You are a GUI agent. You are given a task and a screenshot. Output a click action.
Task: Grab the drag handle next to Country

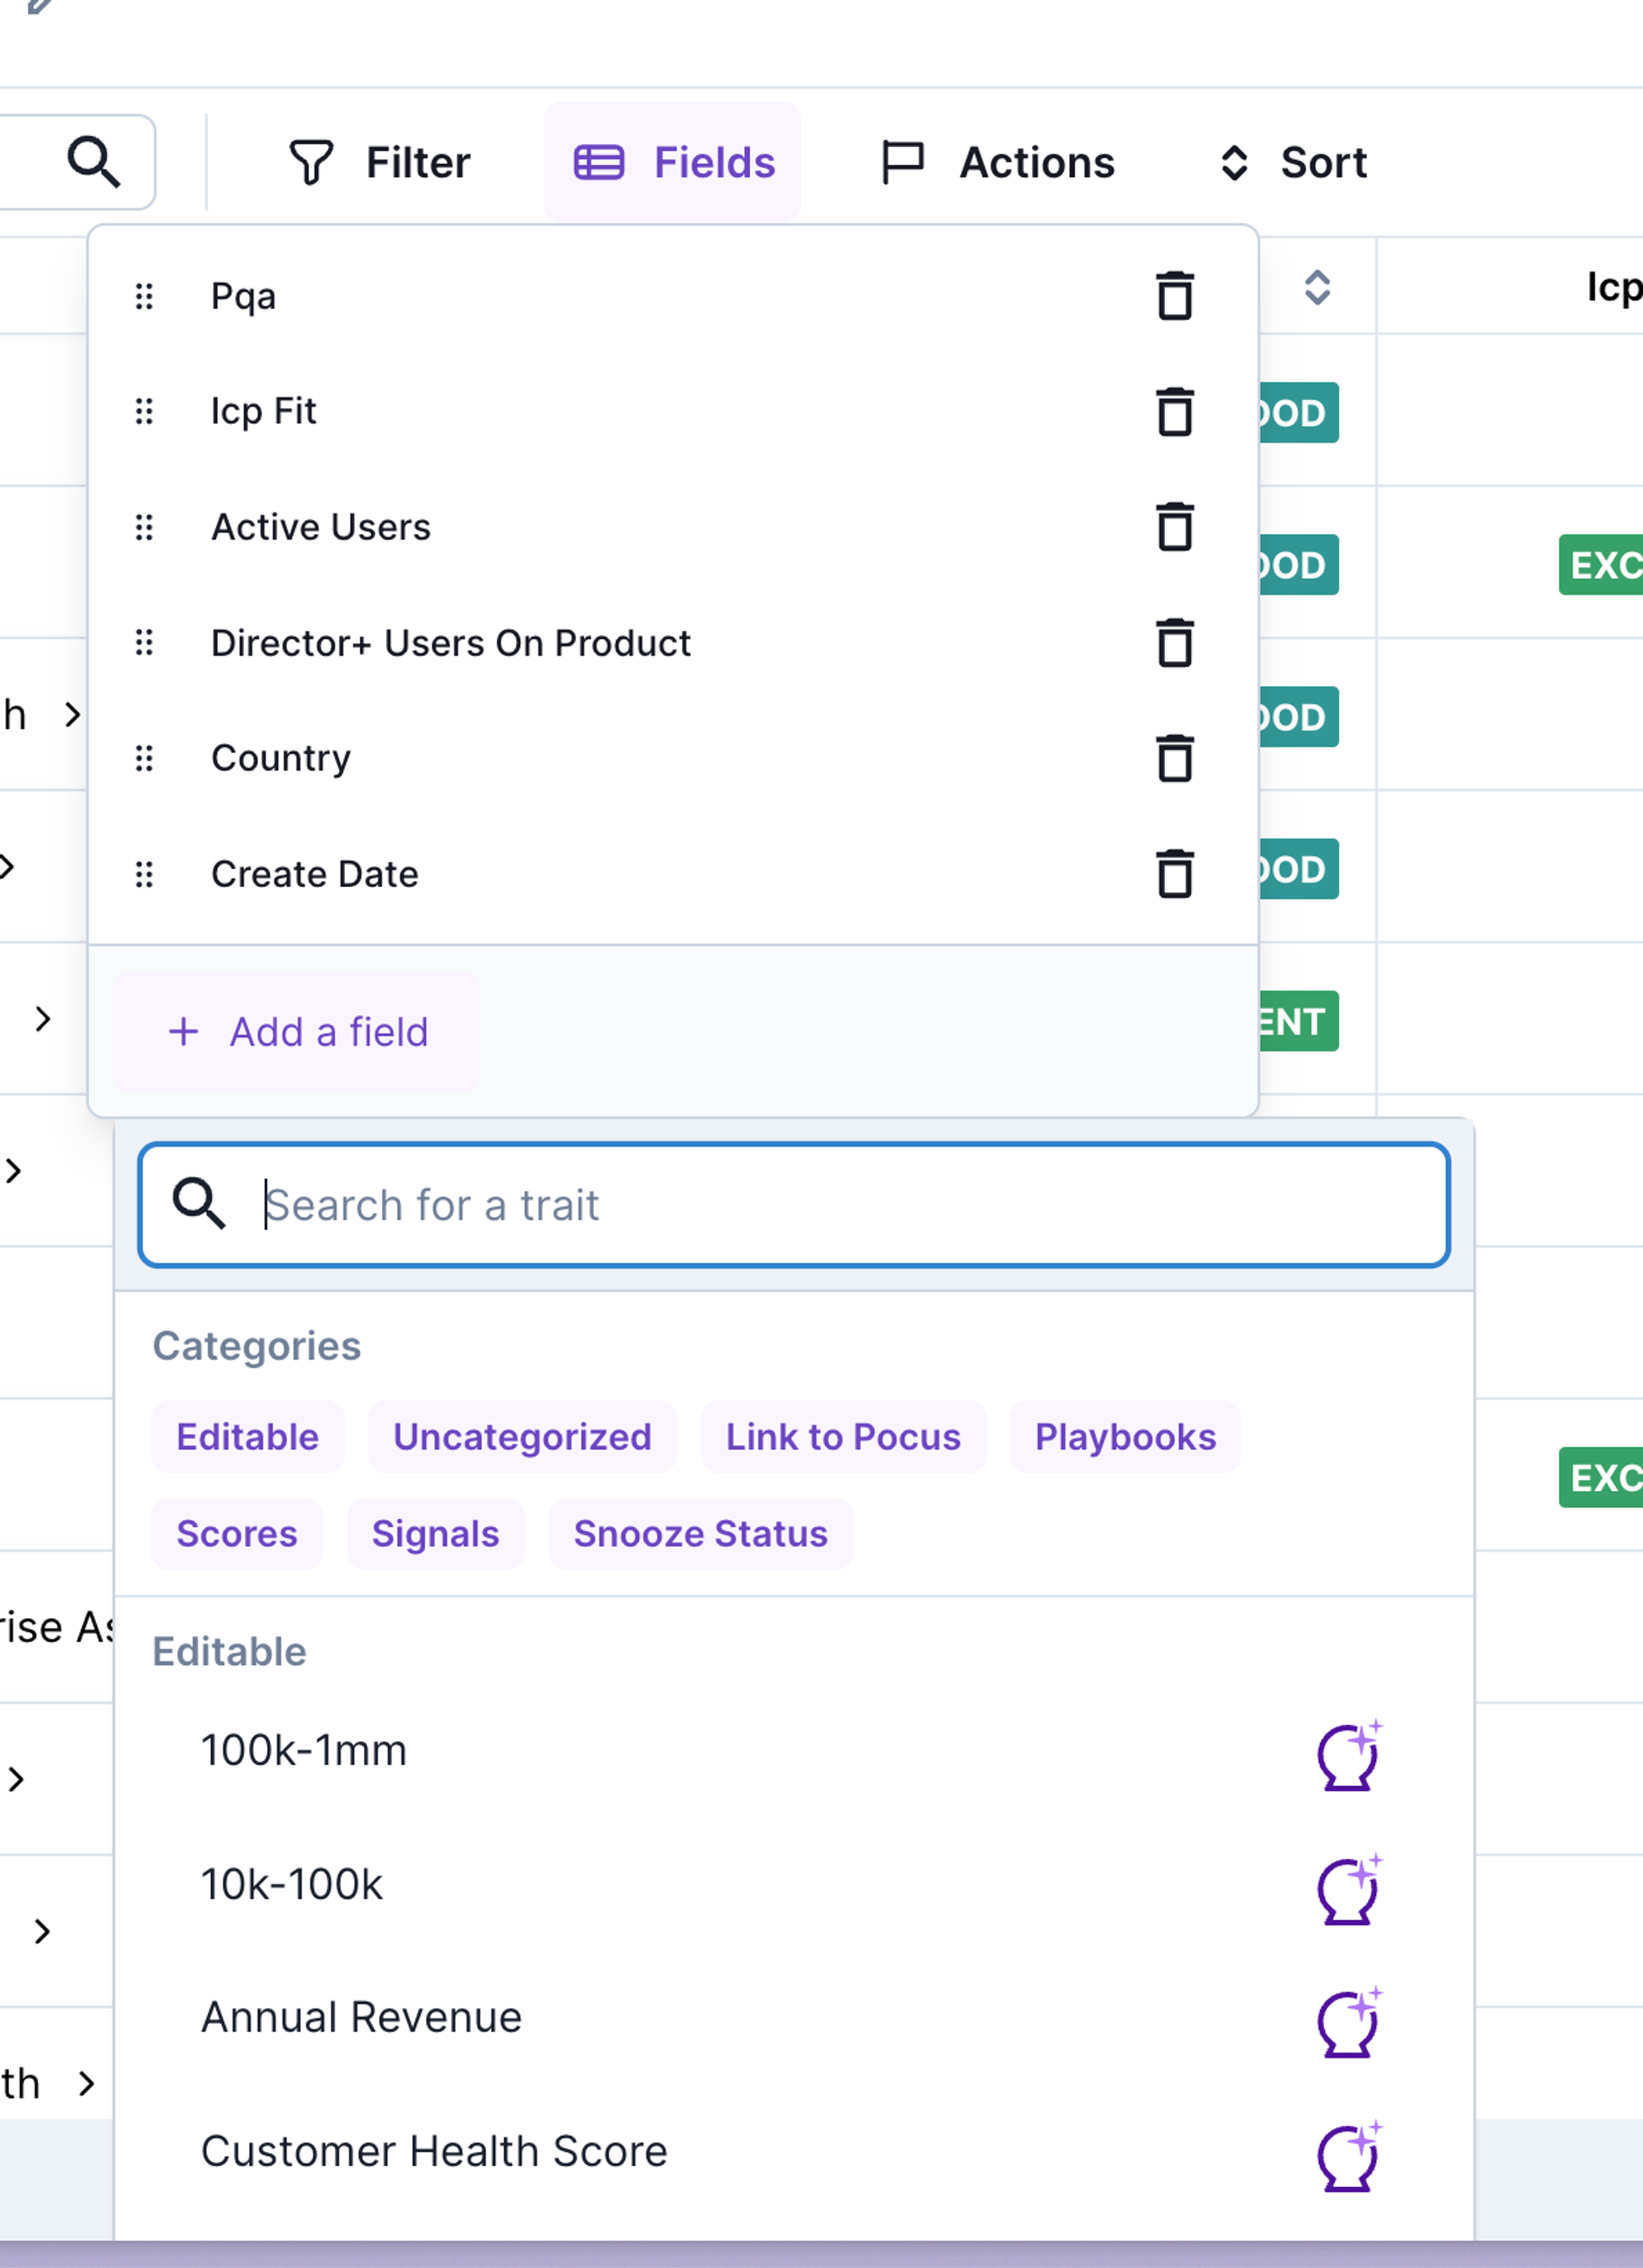click(x=144, y=758)
